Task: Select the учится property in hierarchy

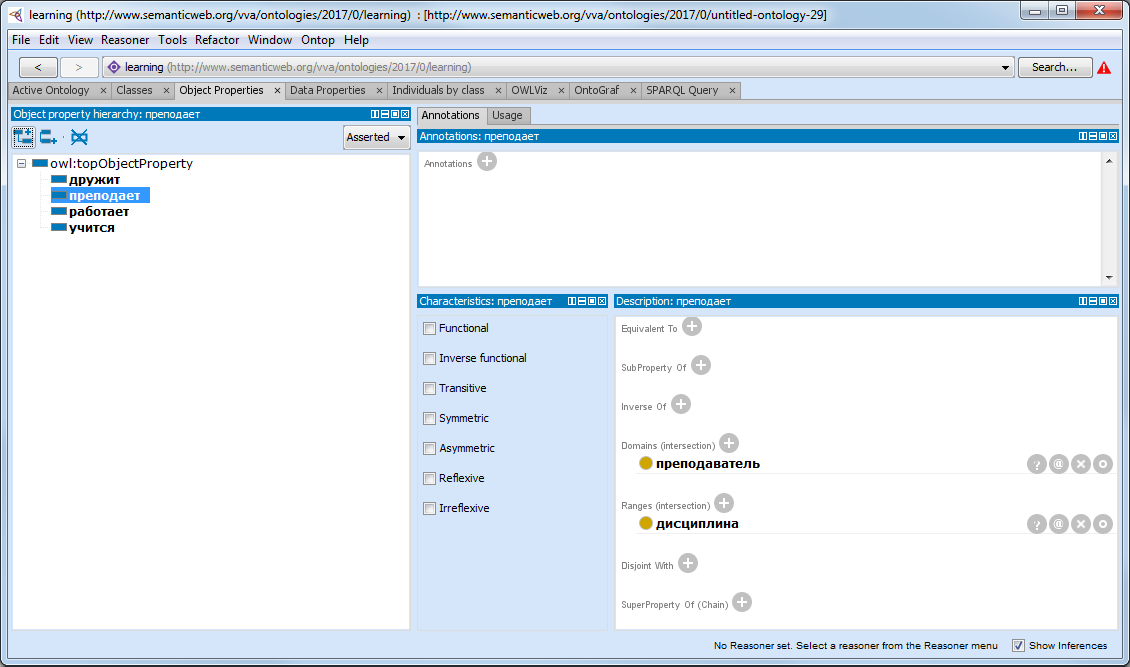Action: pos(91,228)
